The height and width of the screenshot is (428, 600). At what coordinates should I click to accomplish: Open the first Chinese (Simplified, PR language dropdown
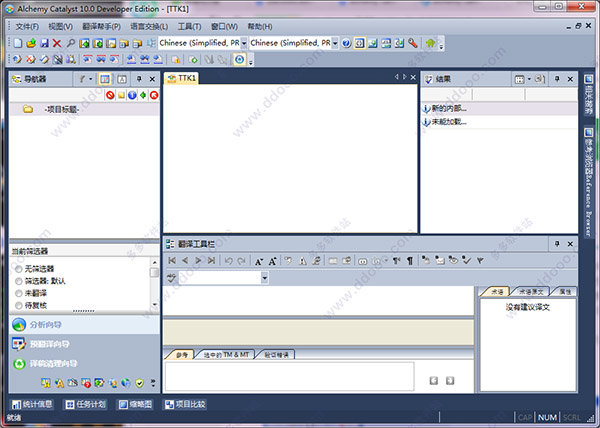(244, 43)
